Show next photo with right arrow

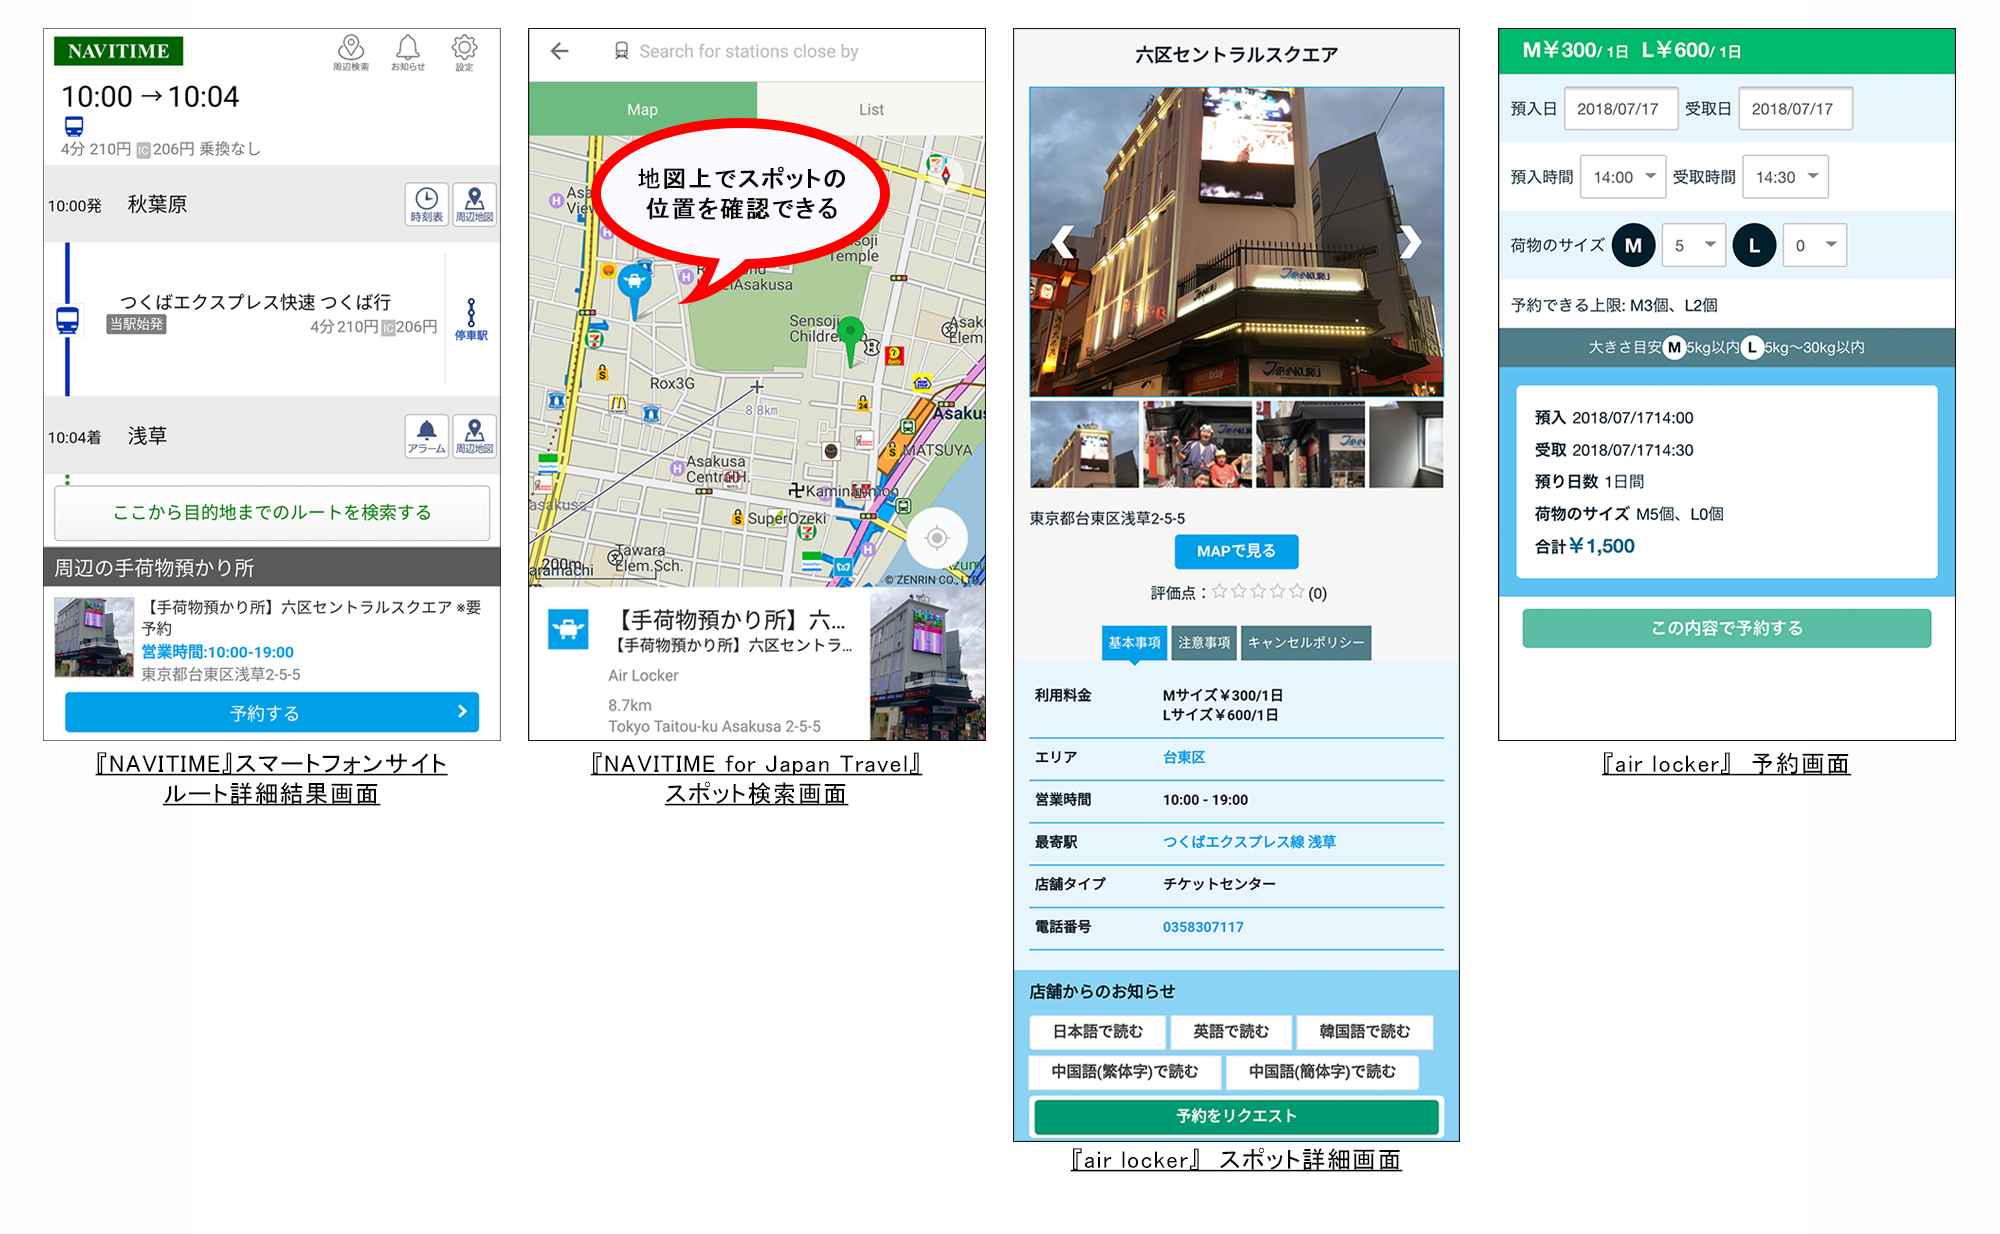(1409, 241)
